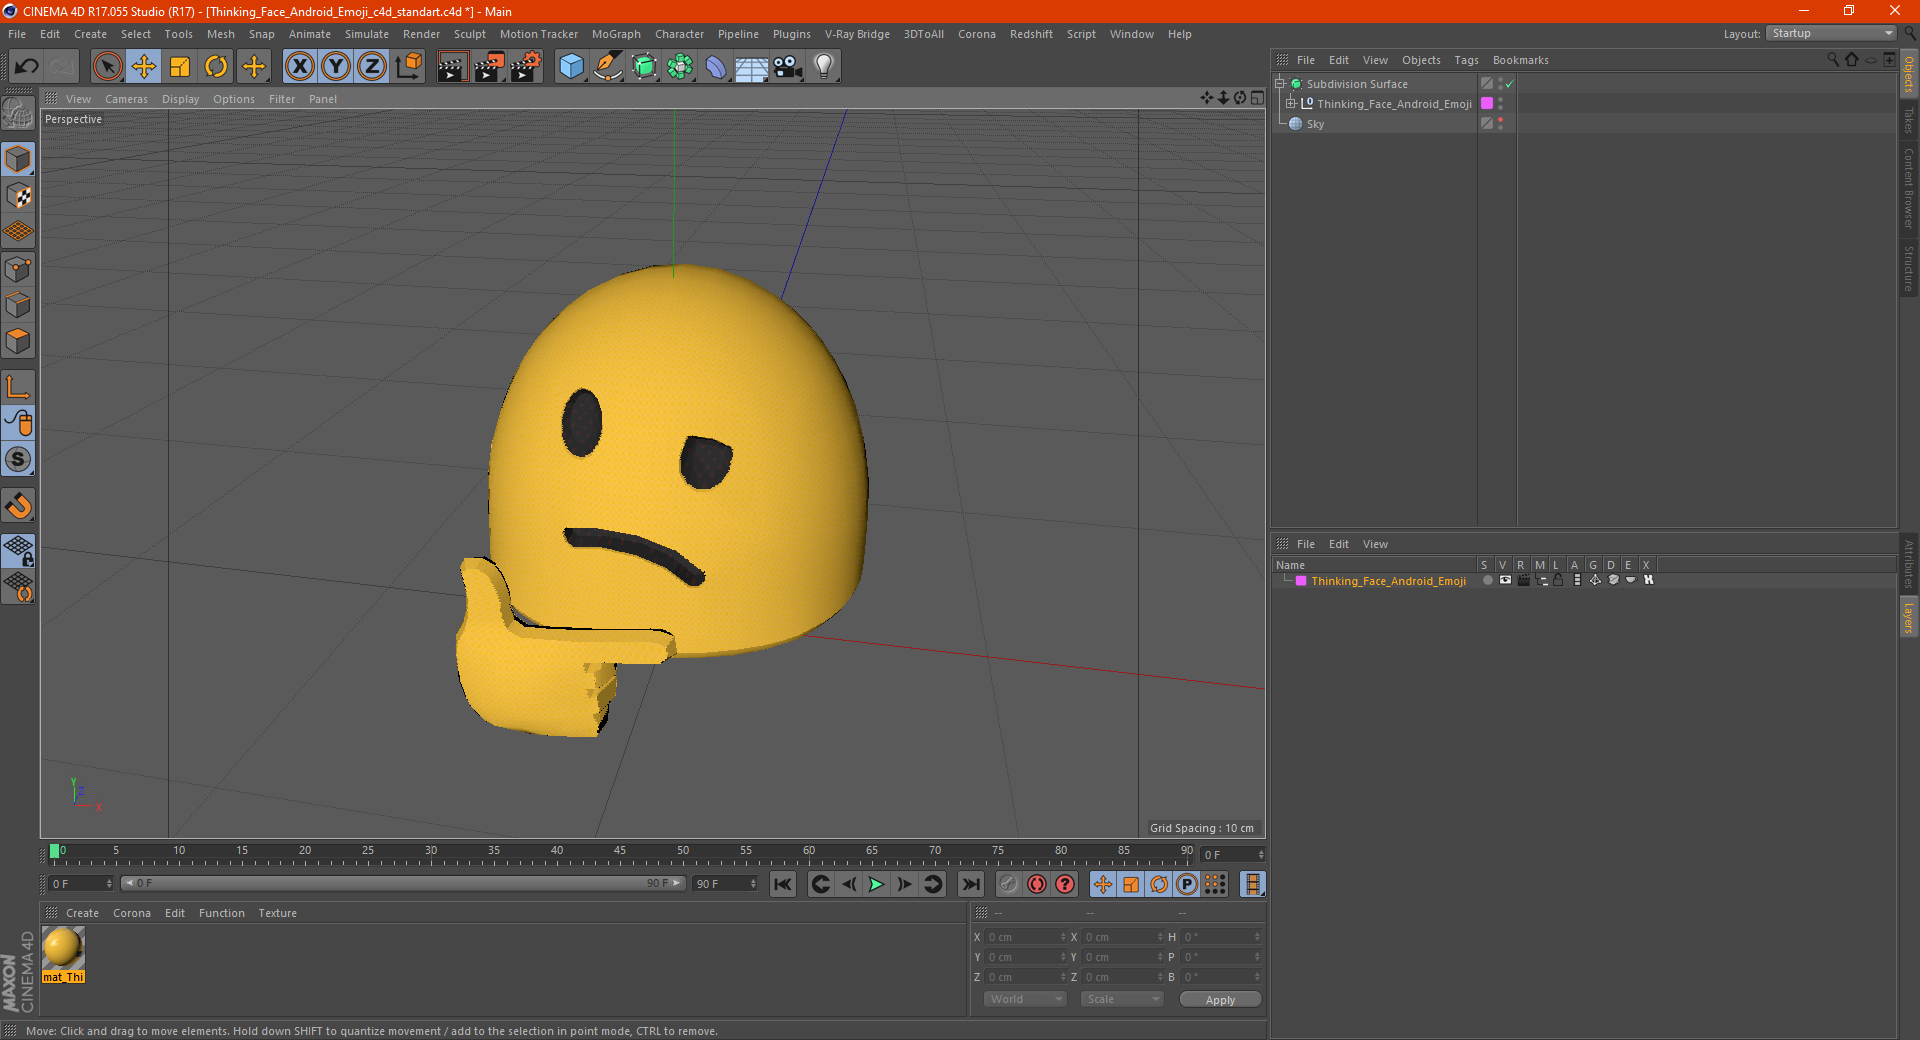Switch to Polygons mode

[x=18, y=341]
